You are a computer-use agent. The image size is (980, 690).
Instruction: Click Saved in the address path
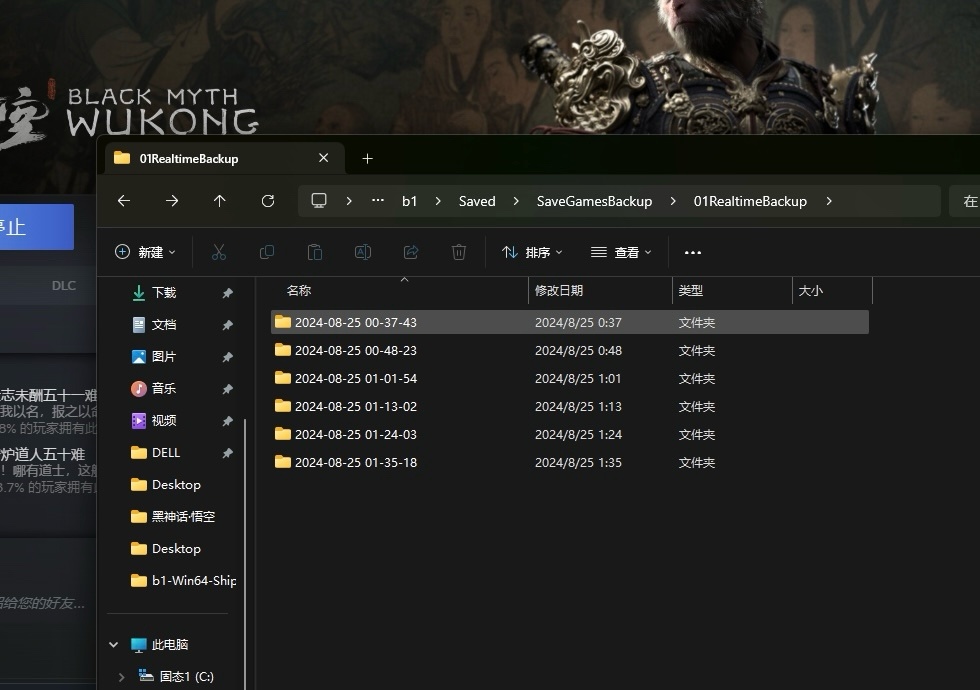pos(477,201)
